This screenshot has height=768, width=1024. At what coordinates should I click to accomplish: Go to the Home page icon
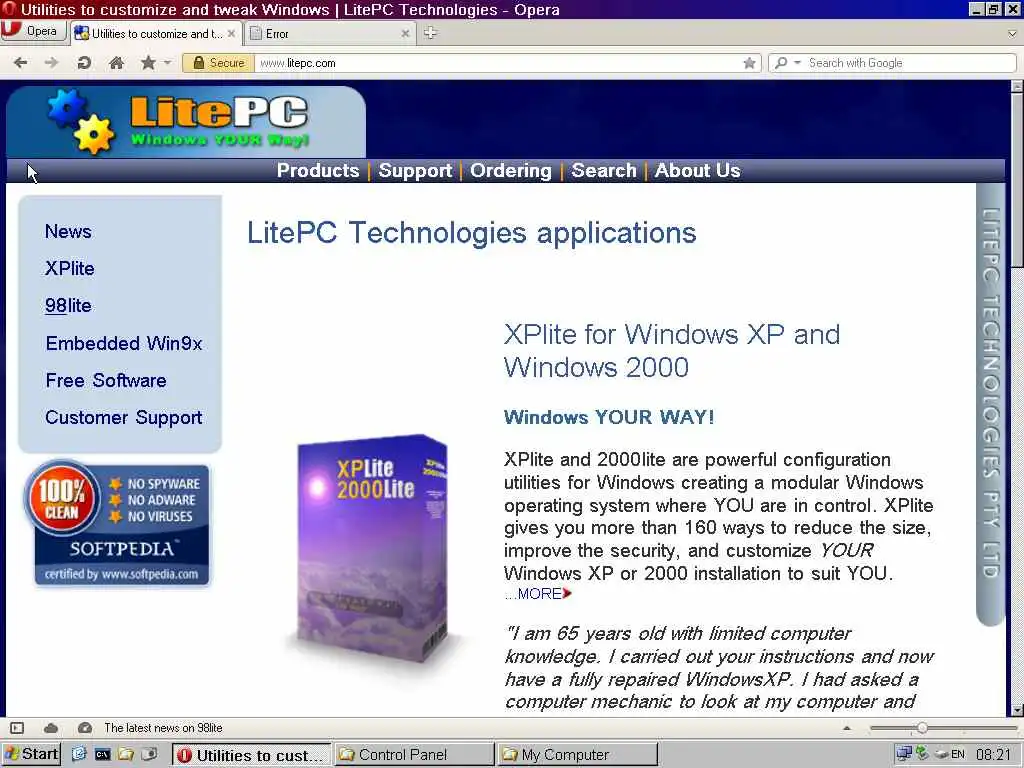pos(116,63)
